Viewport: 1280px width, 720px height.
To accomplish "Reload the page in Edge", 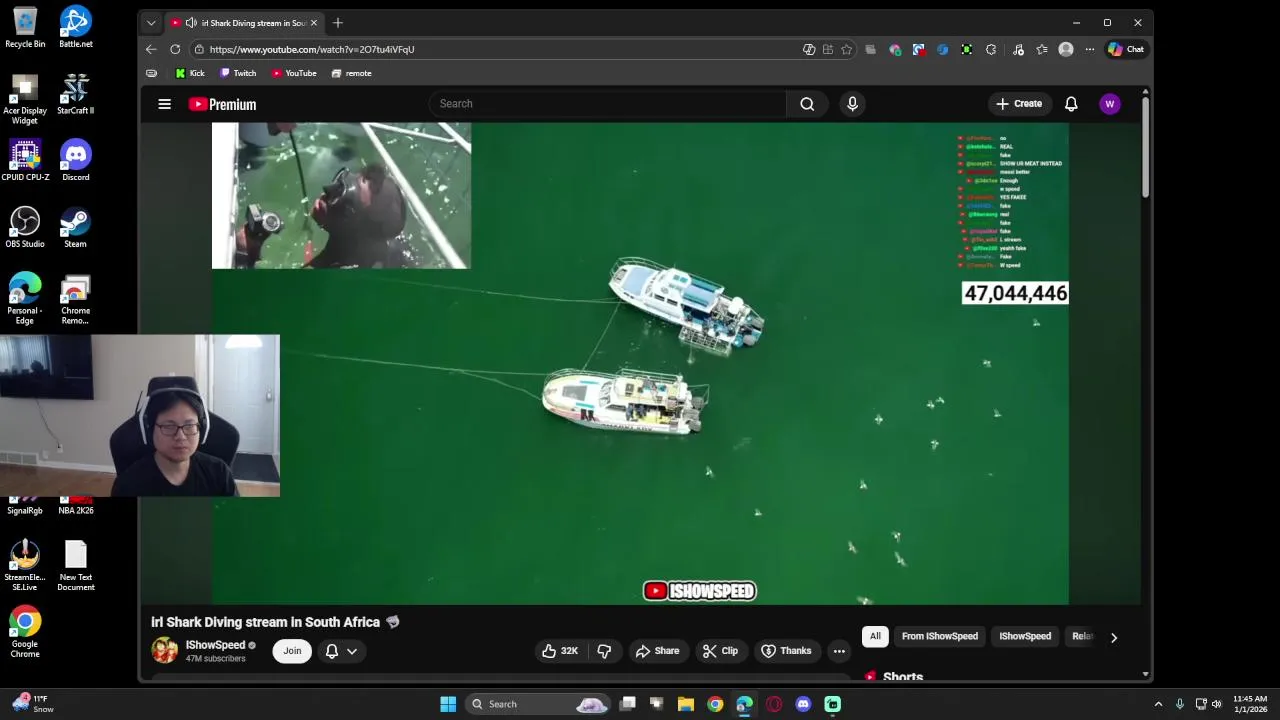I will [175, 49].
